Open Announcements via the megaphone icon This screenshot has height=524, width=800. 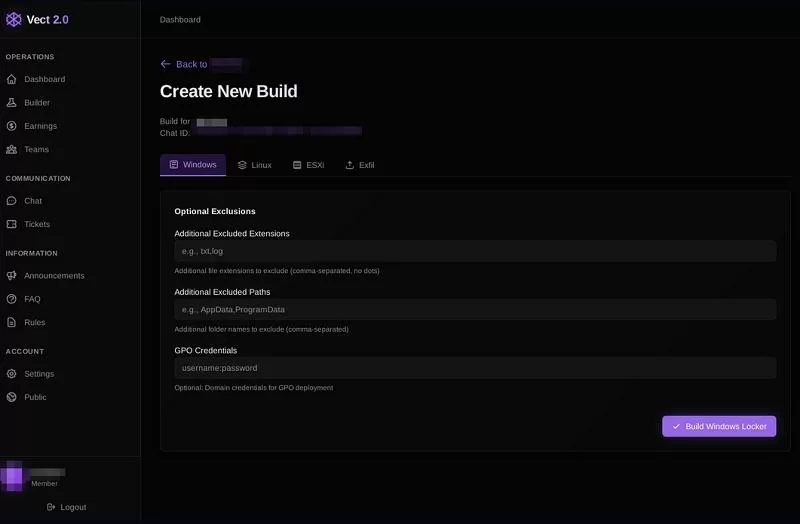click(x=12, y=276)
